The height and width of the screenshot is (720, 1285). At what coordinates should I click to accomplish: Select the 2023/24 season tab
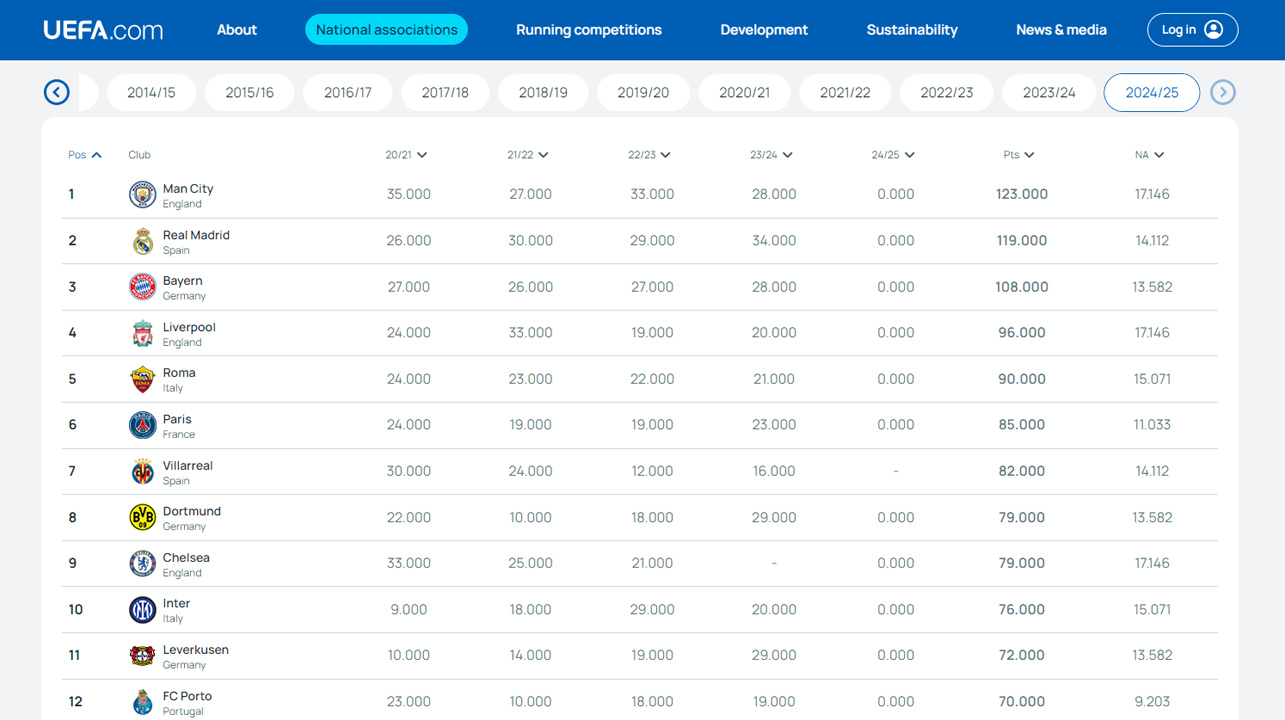[1049, 92]
